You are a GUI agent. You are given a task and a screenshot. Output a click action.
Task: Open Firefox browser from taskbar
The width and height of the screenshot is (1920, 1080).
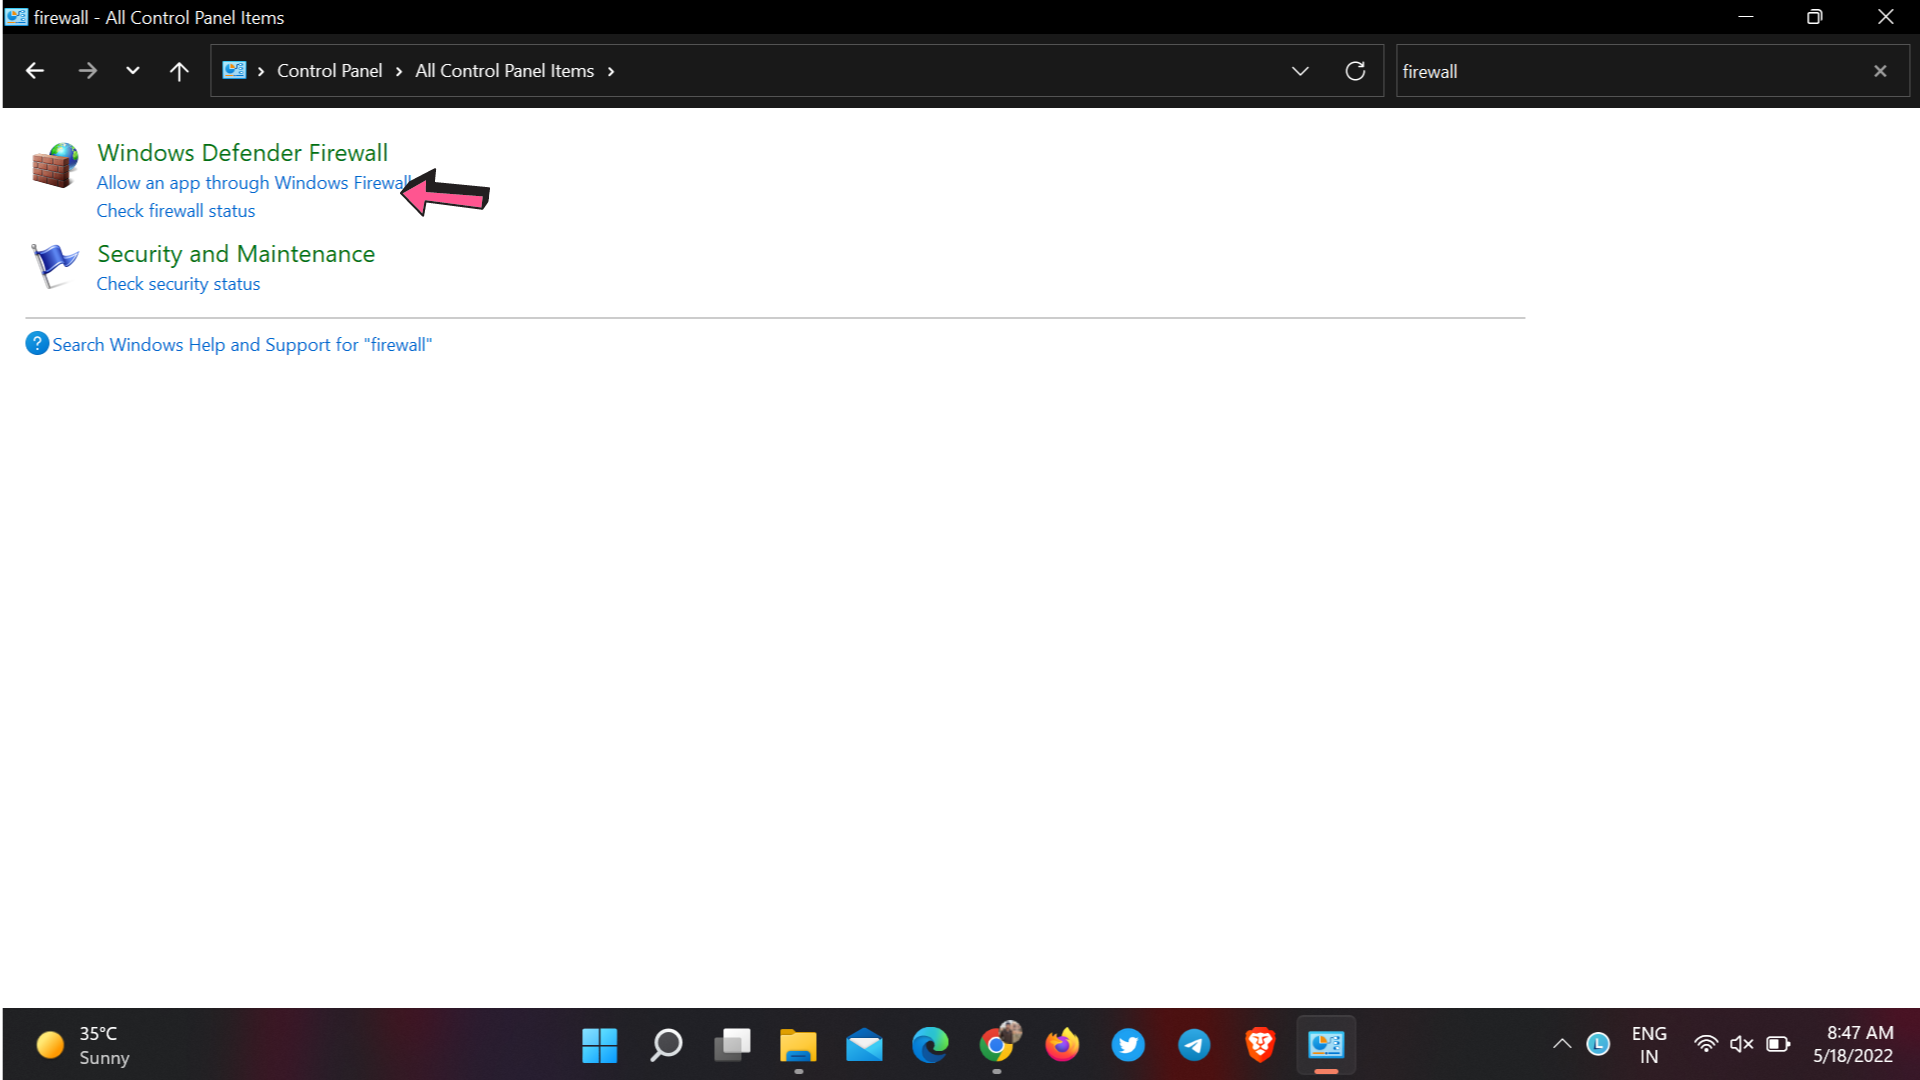pyautogui.click(x=1062, y=1044)
